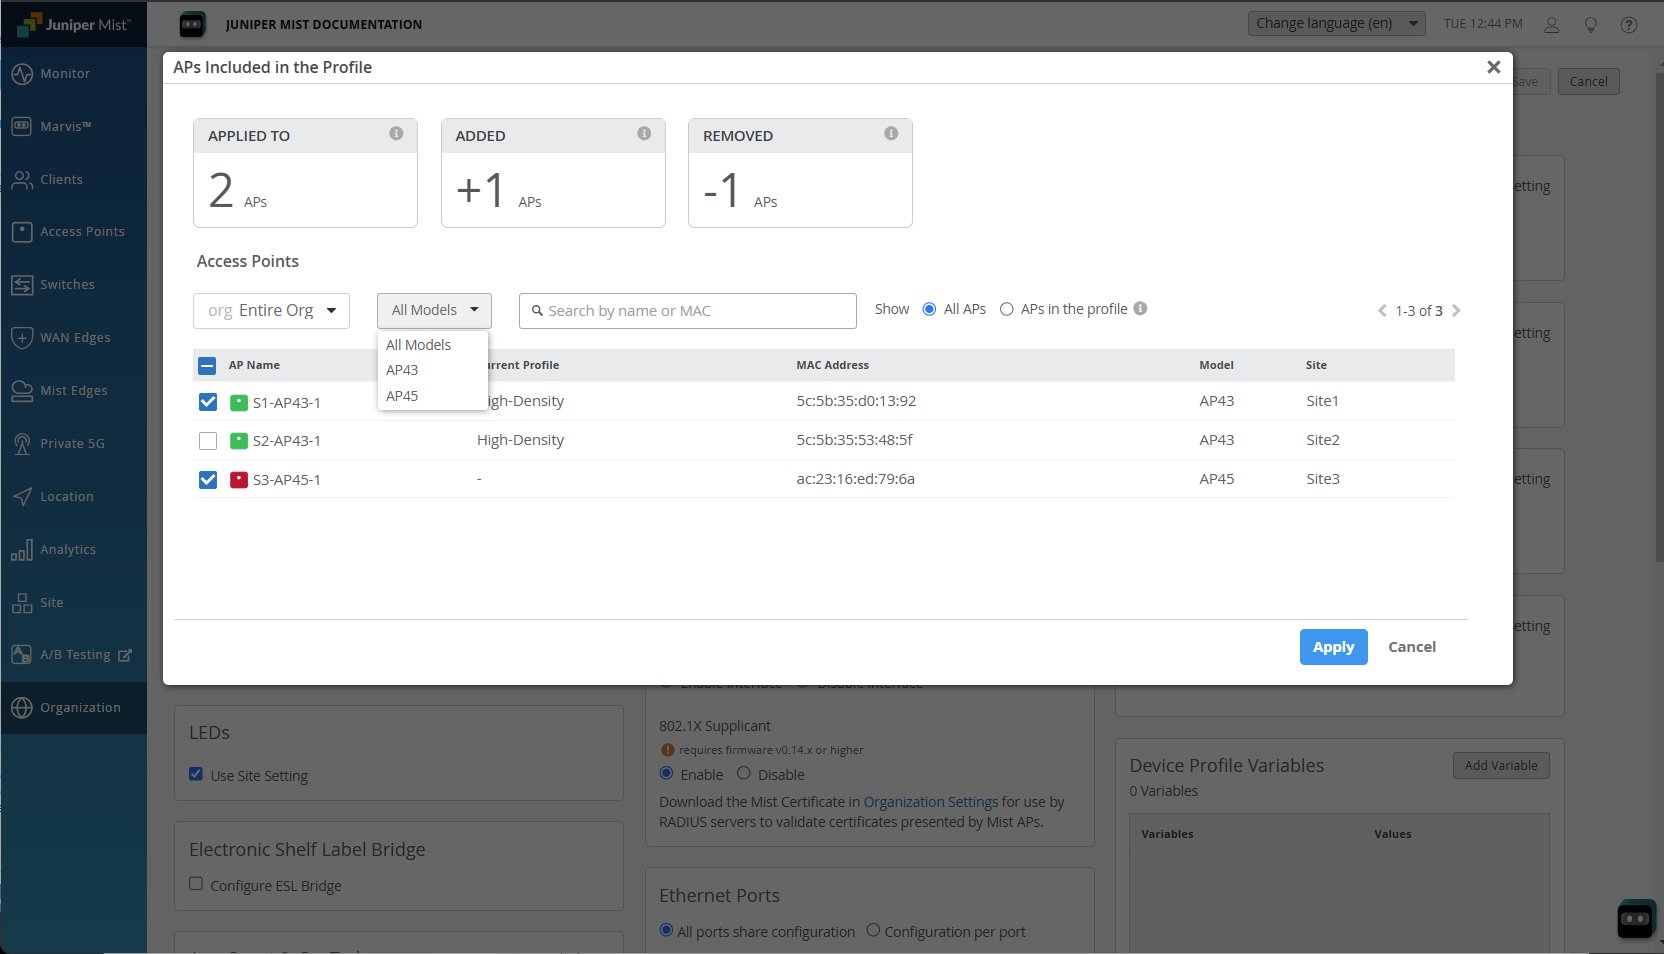Click Cancel button in the page header

coord(1588,82)
